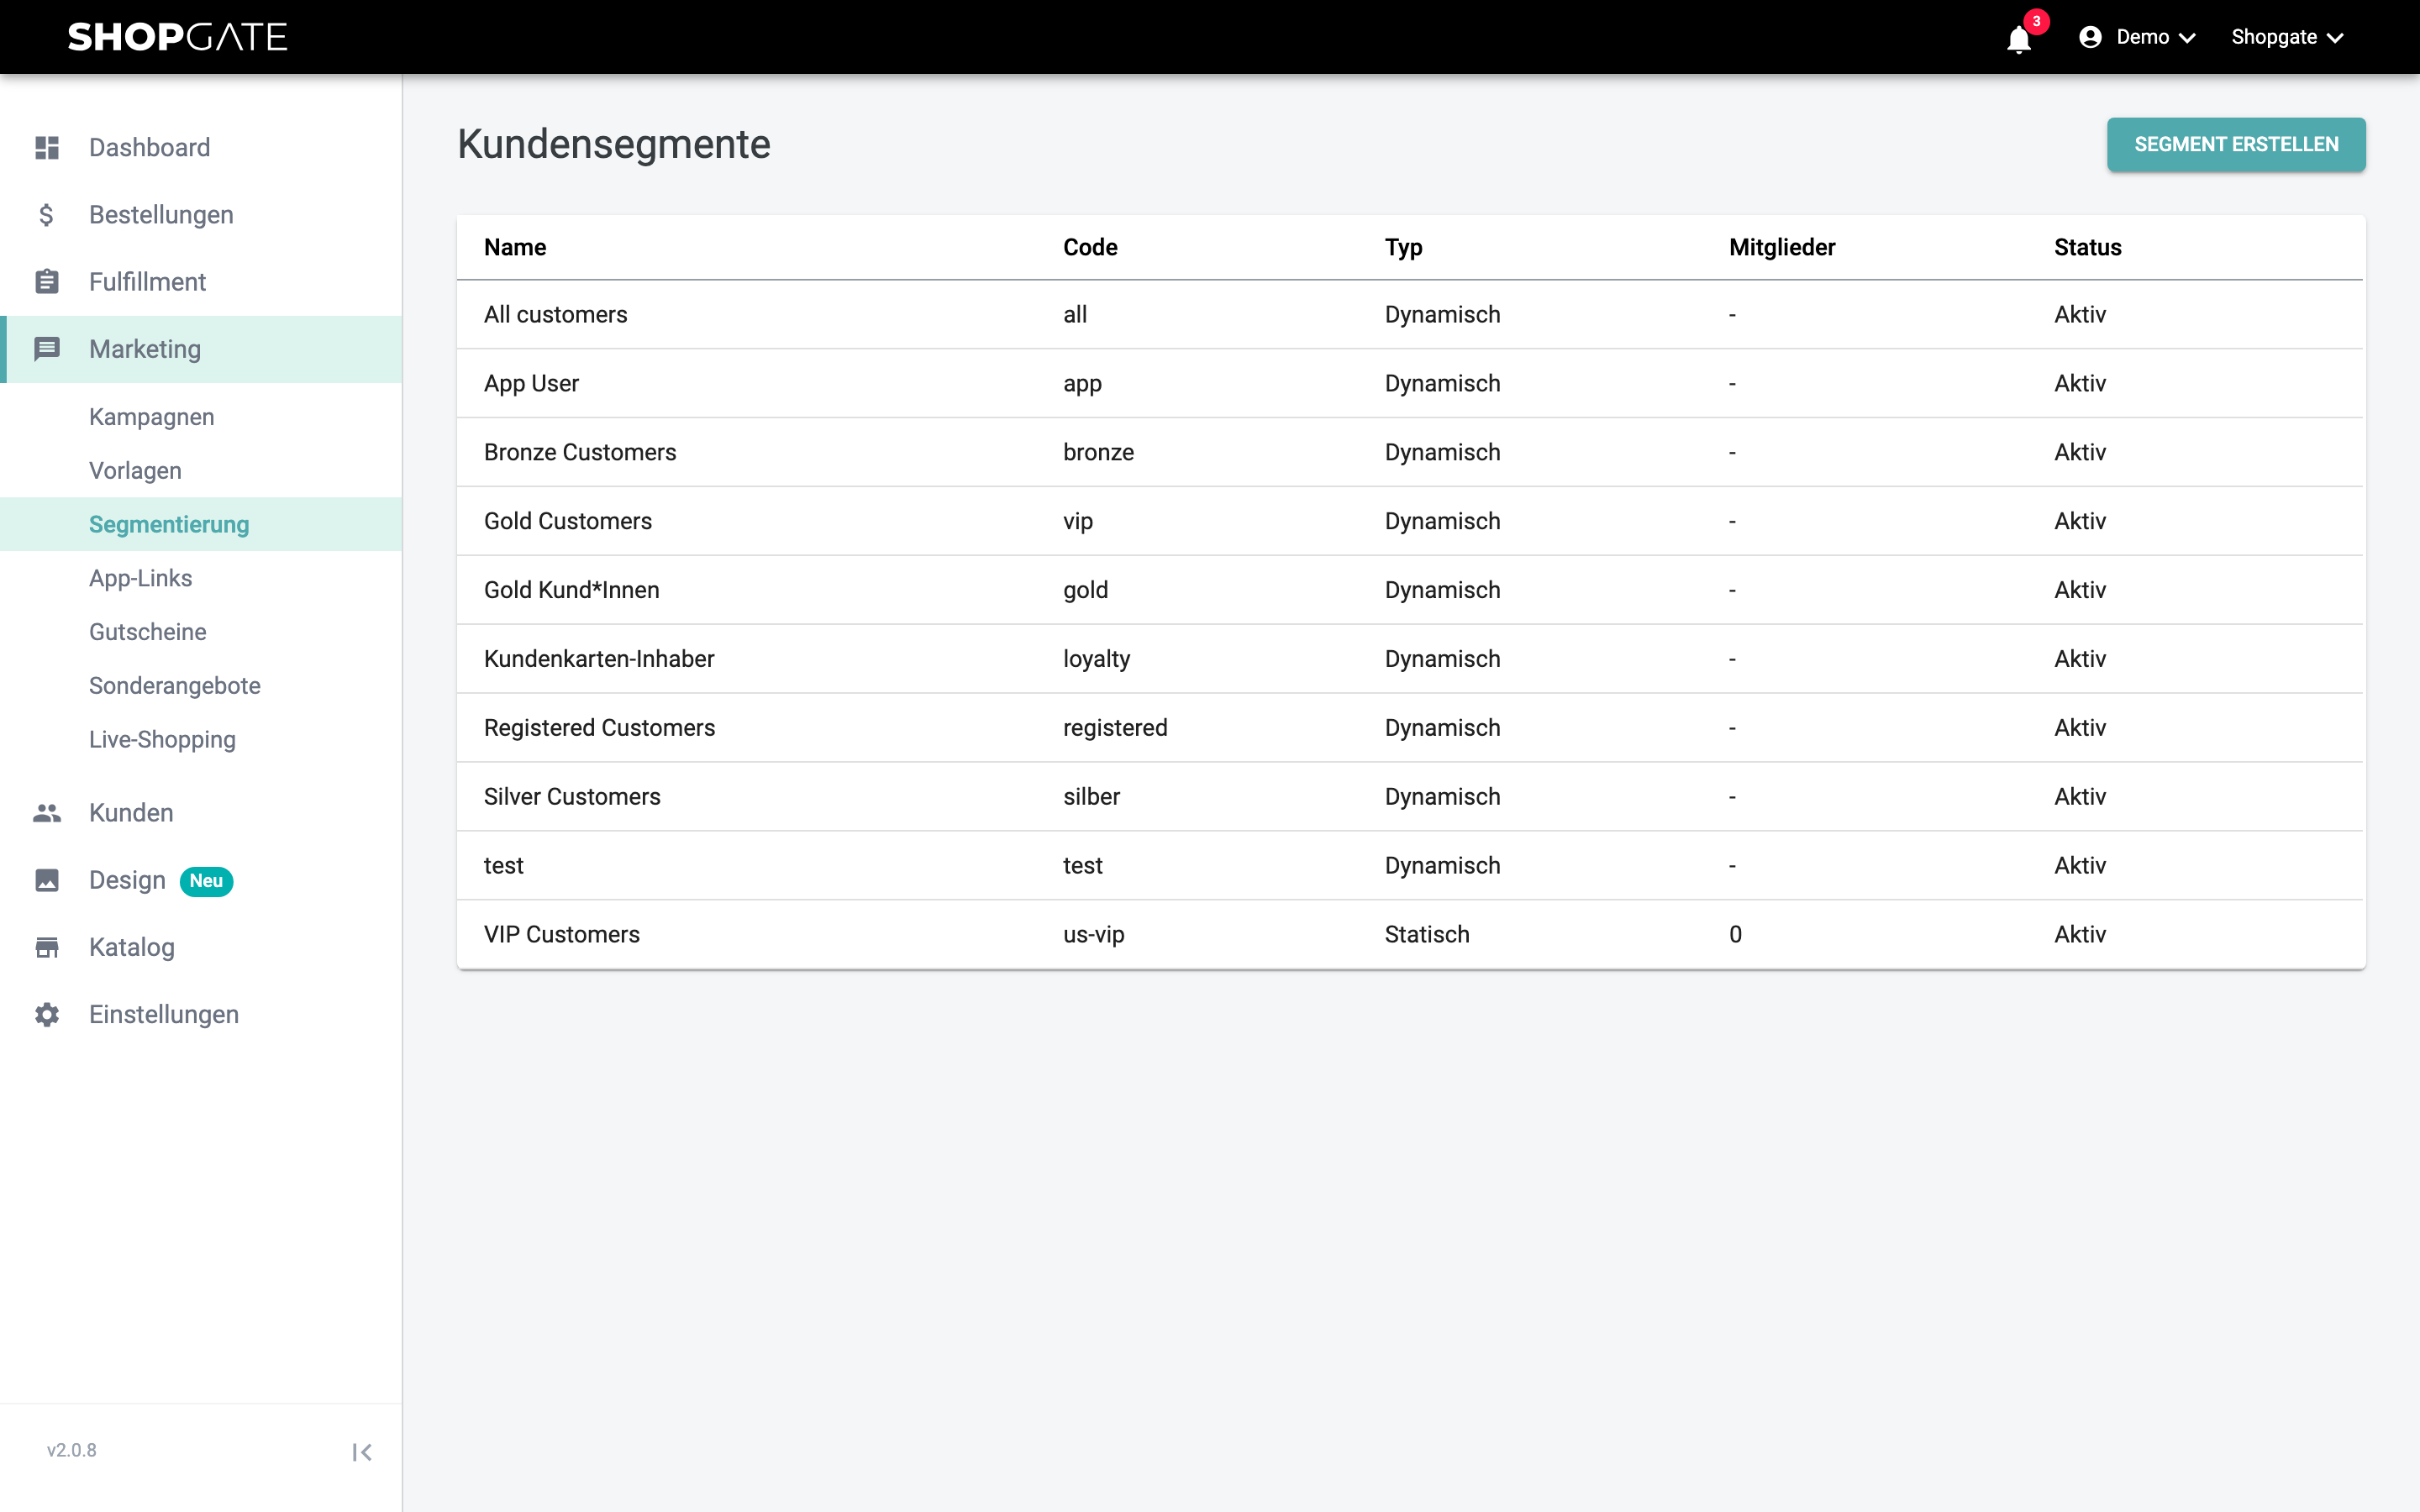The height and width of the screenshot is (1512, 2420).
Task: Open the App User segment
Action: click(x=1410, y=384)
